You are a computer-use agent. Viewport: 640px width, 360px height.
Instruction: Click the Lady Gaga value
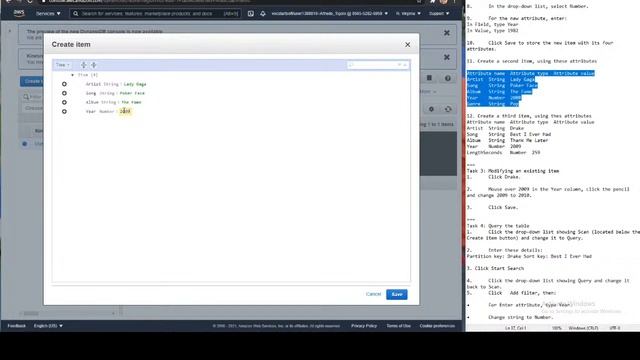pos(135,84)
